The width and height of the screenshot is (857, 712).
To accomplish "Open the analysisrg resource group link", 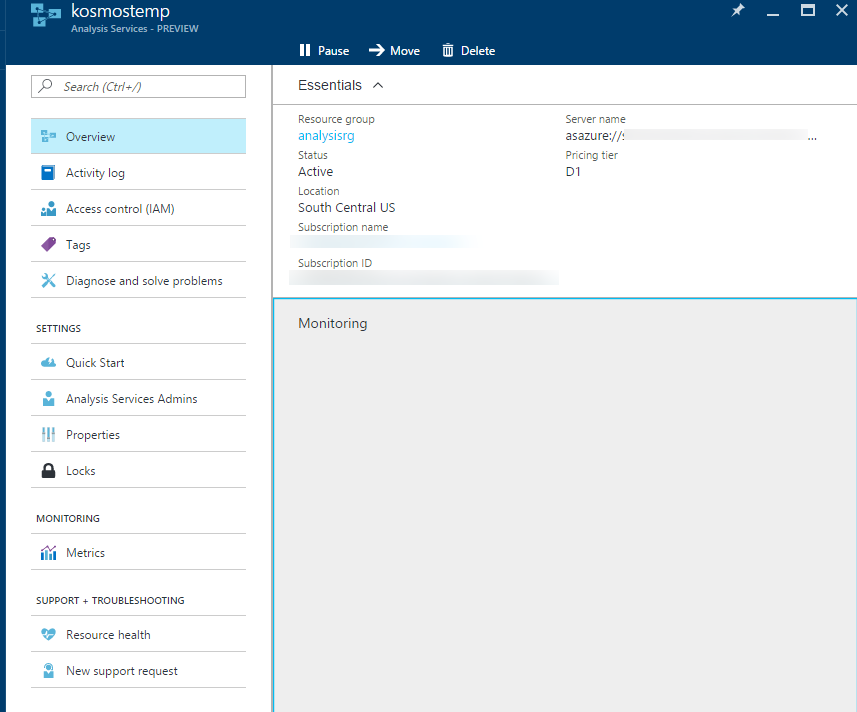I will tap(326, 136).
